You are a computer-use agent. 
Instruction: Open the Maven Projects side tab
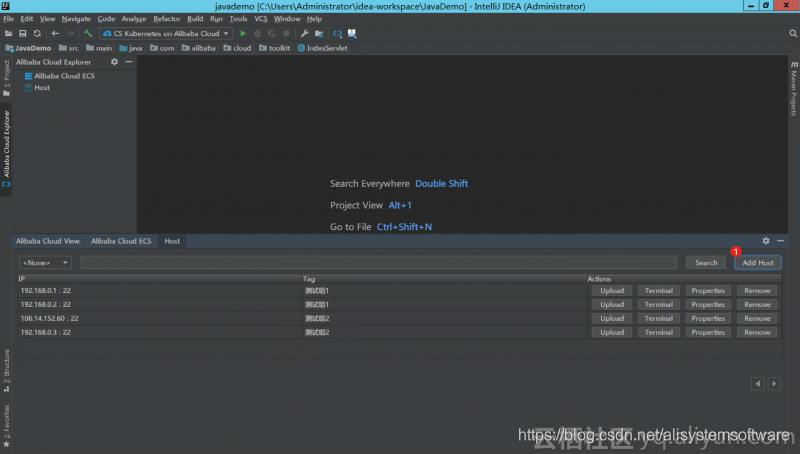(x=794, y=89)
